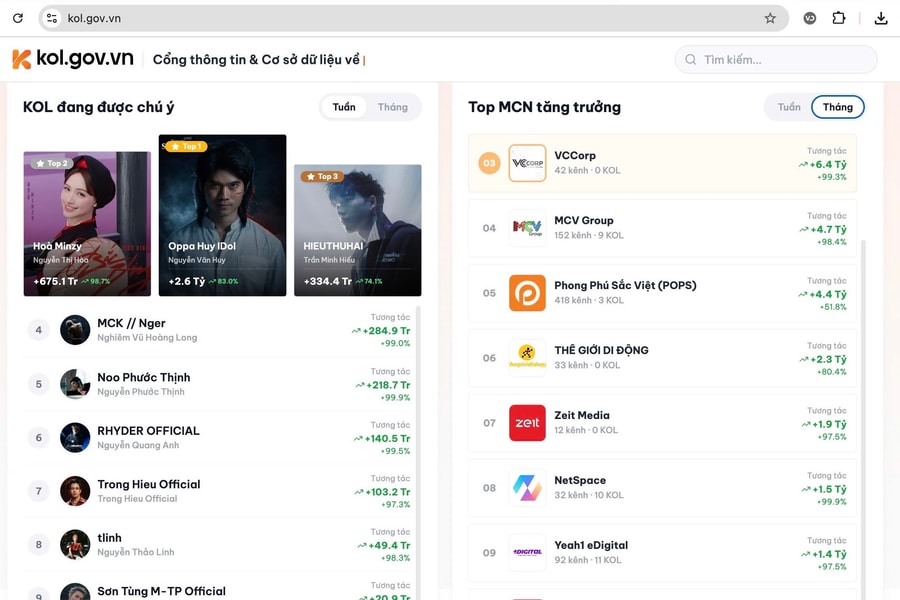Open Zeit Media name link

pos(582,415)
